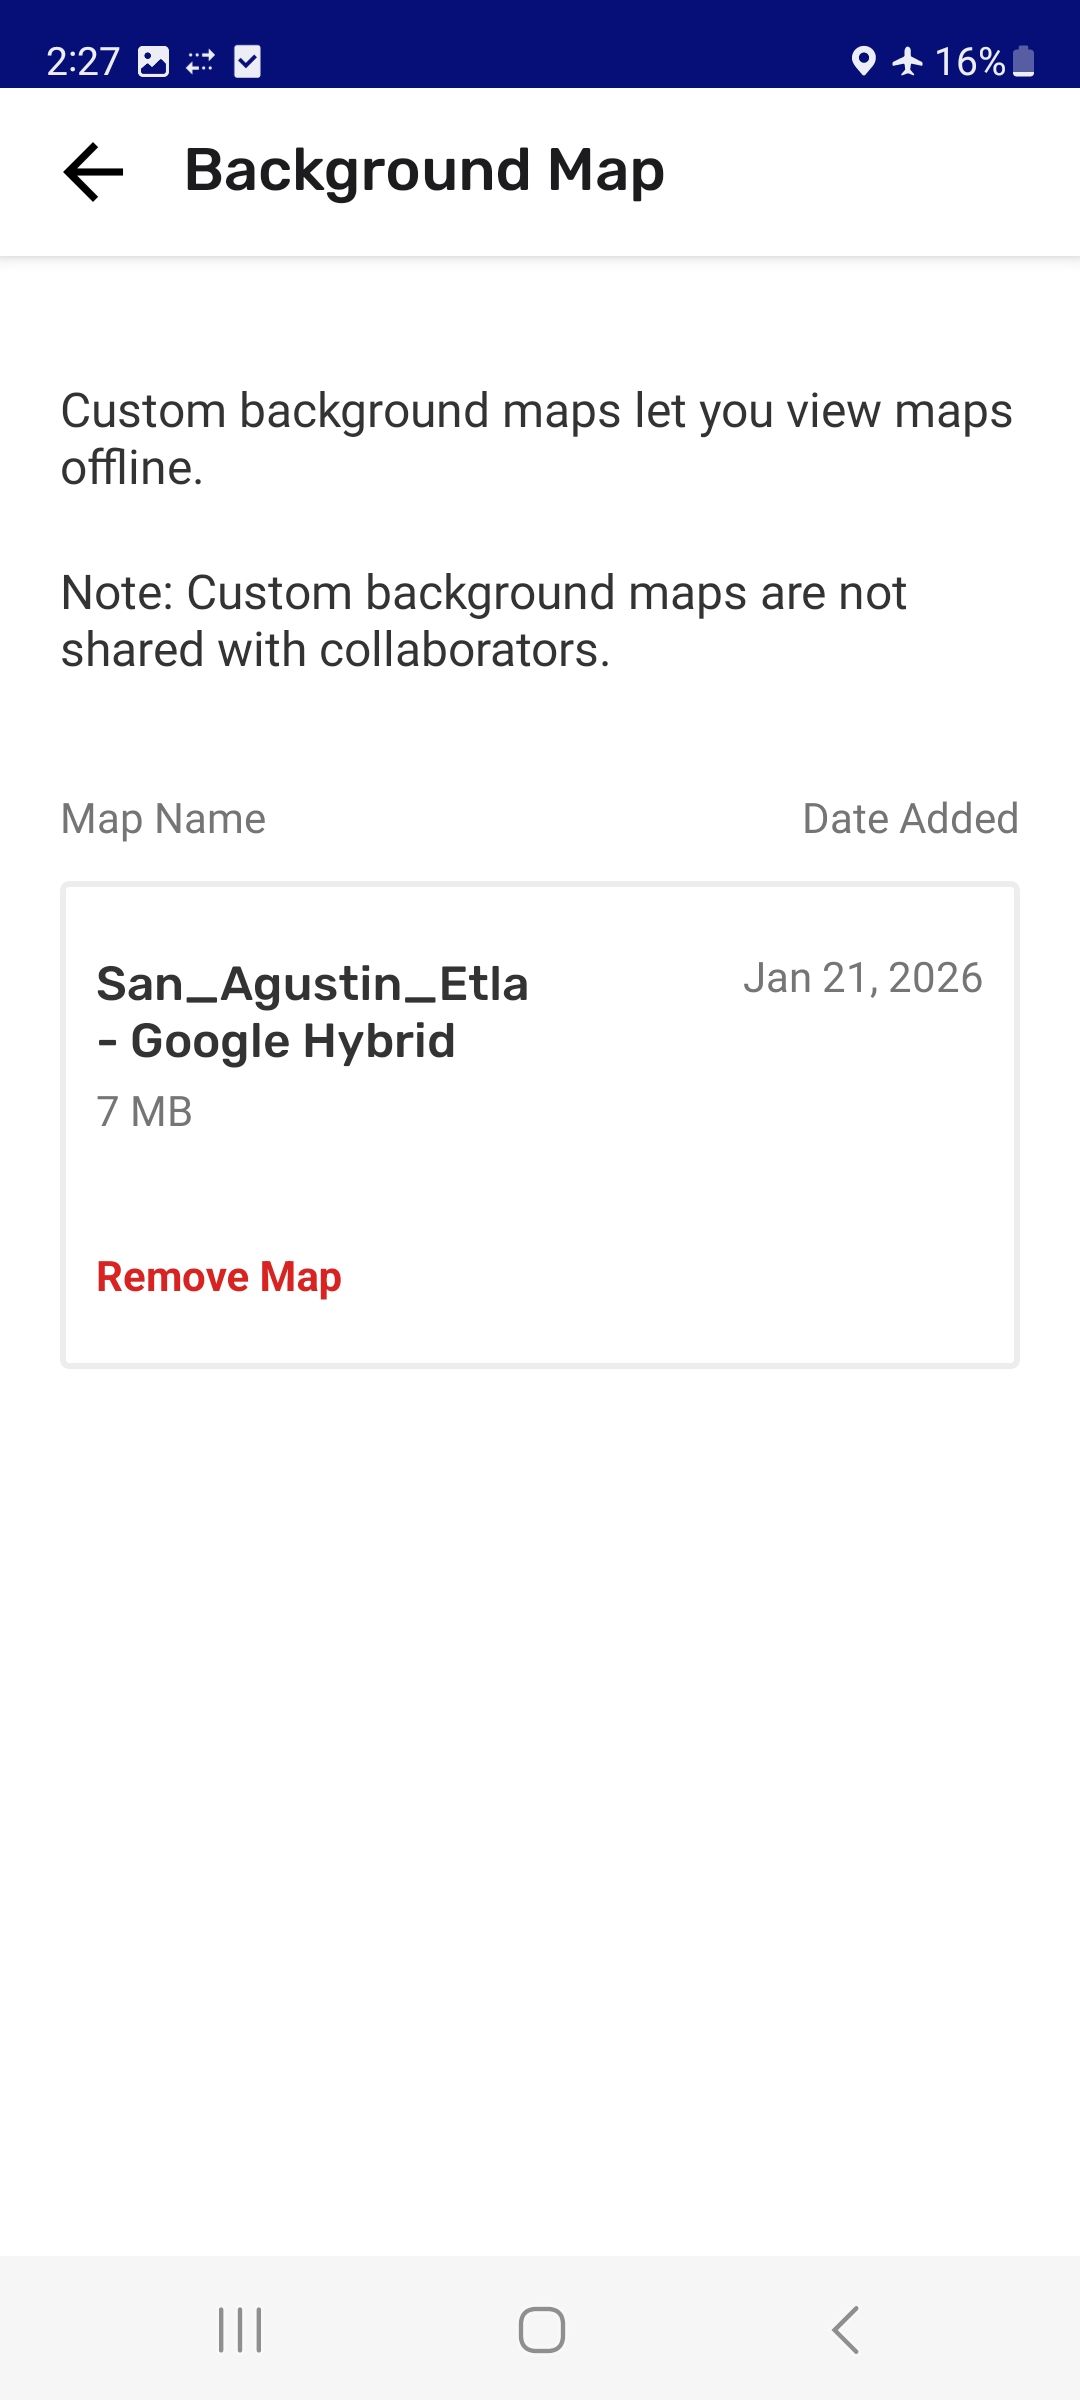Screen dimensions: 1080x2400
Task: Tap the note about collaborators
Action: pyautogui.click(x=484, y=621)
